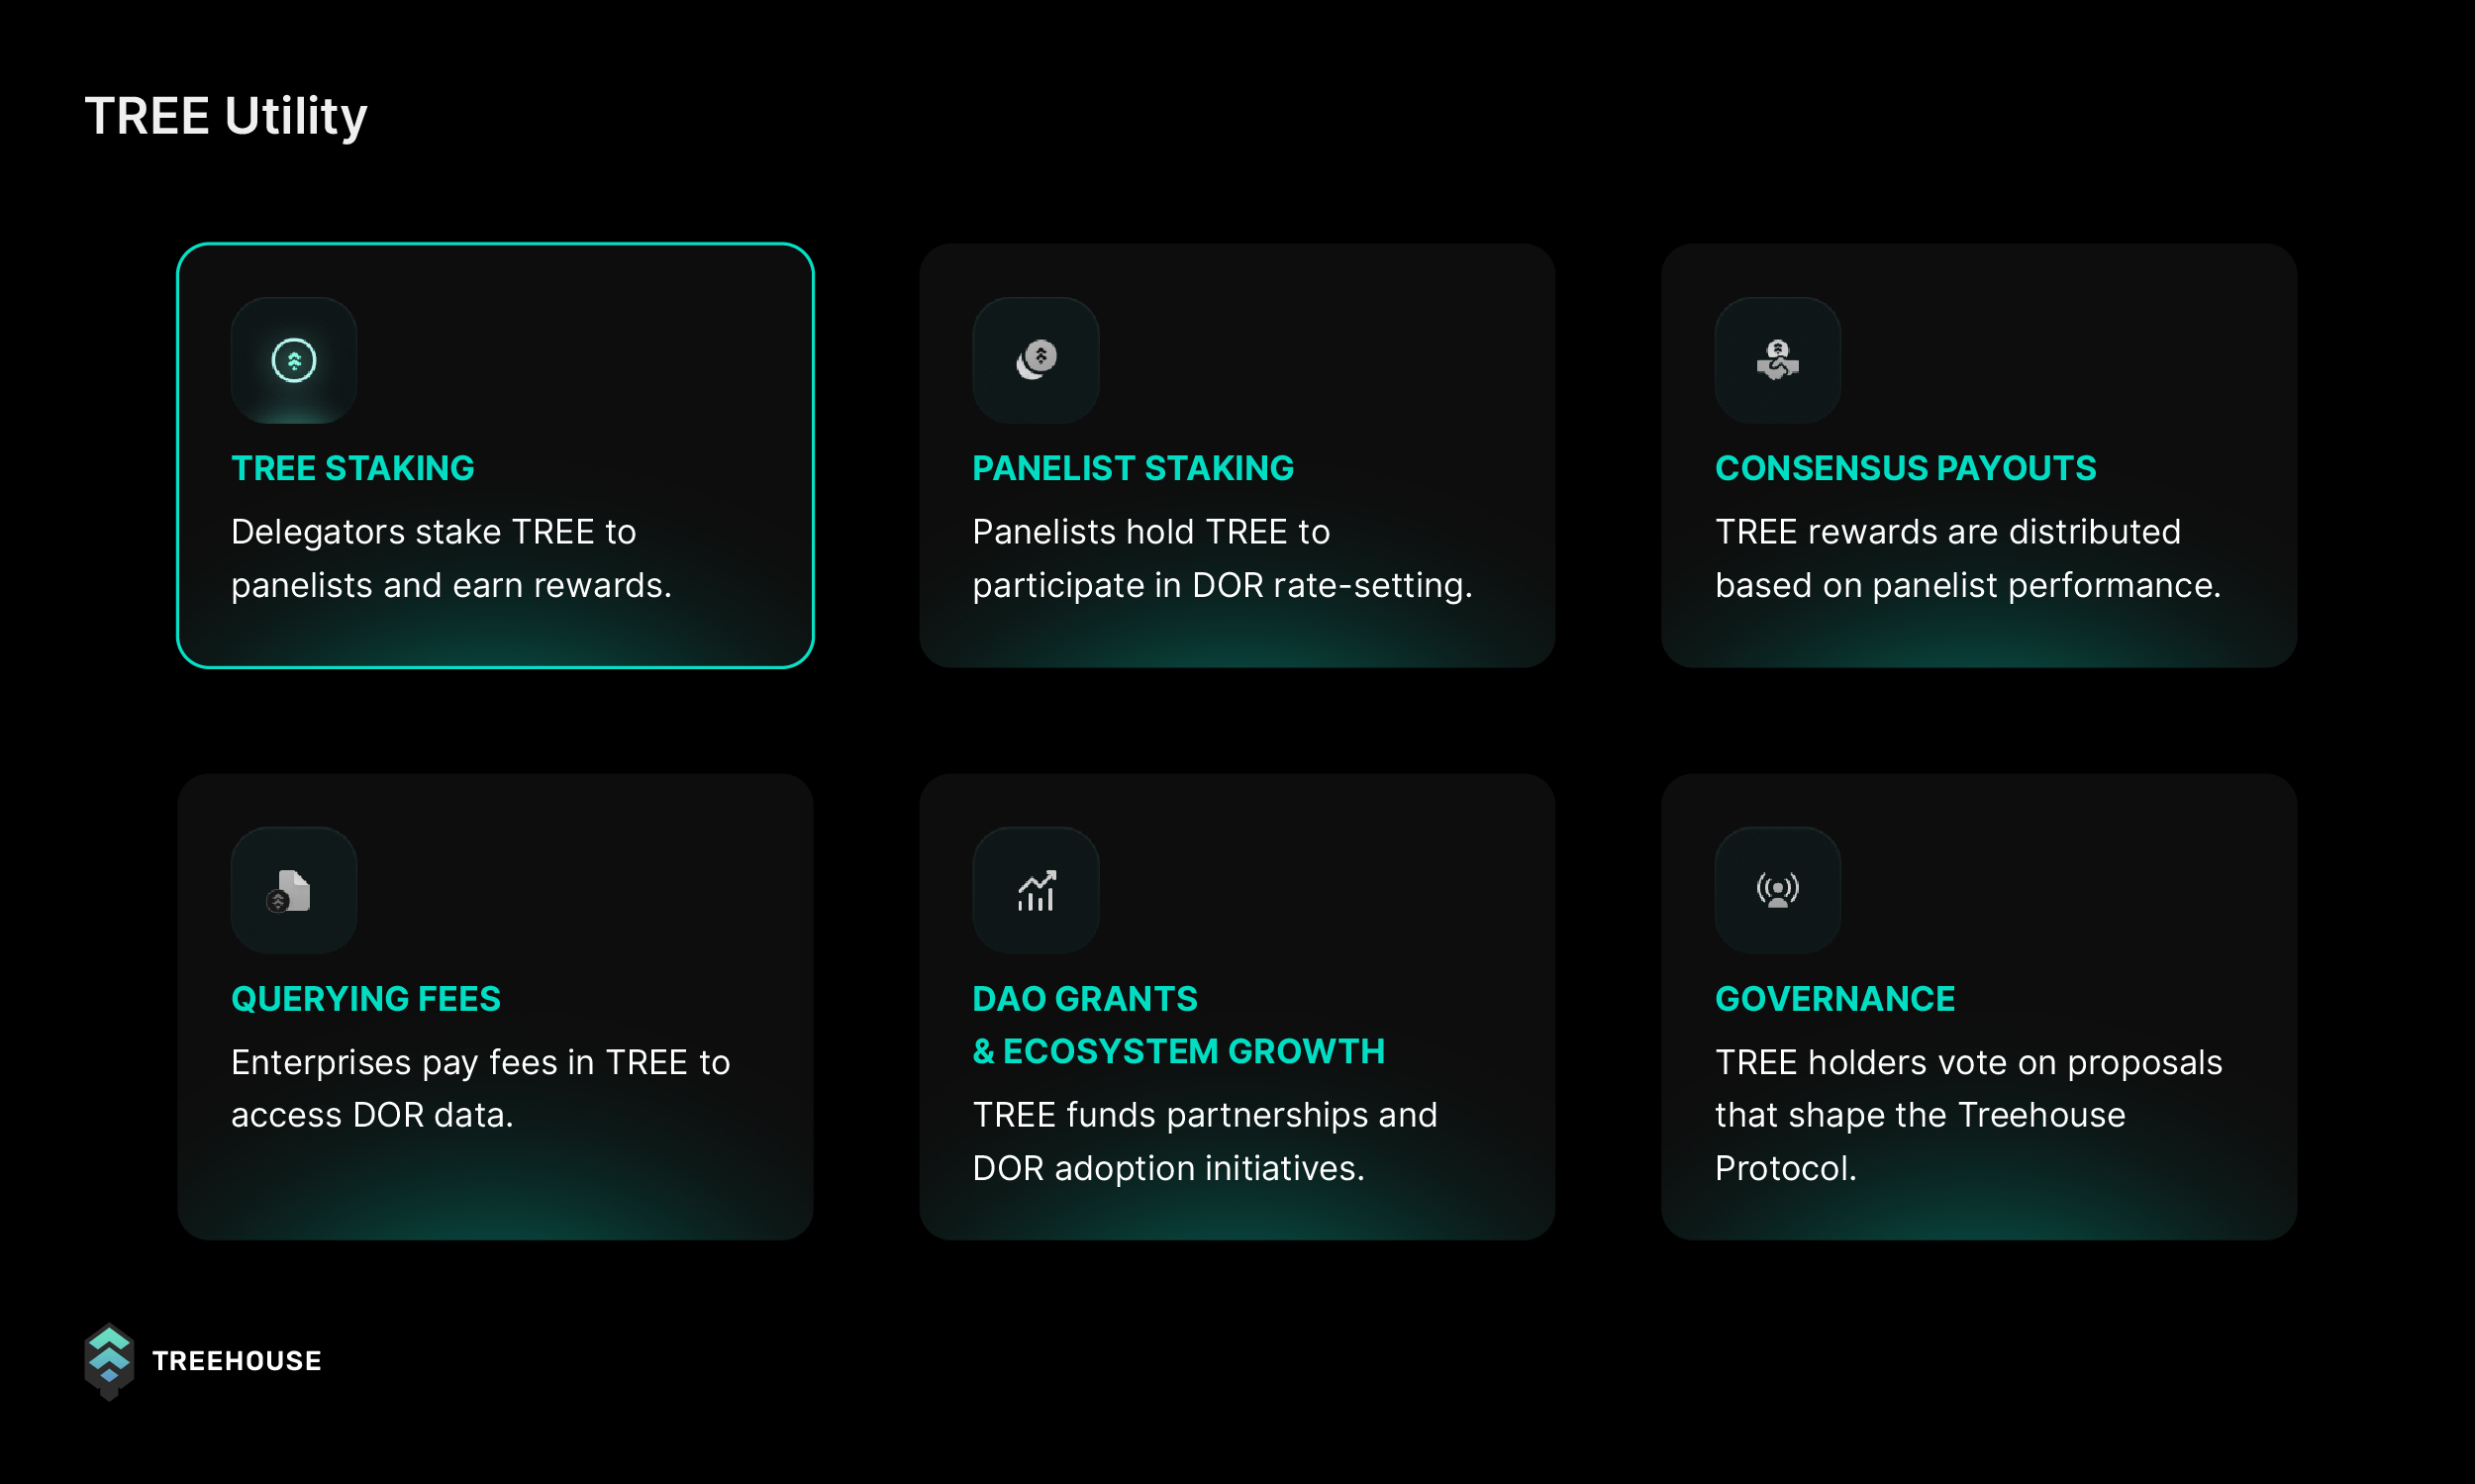This screenshot has height=1484, width=2475.
Task: Click the TREE Utility page title
Action: 226,116
